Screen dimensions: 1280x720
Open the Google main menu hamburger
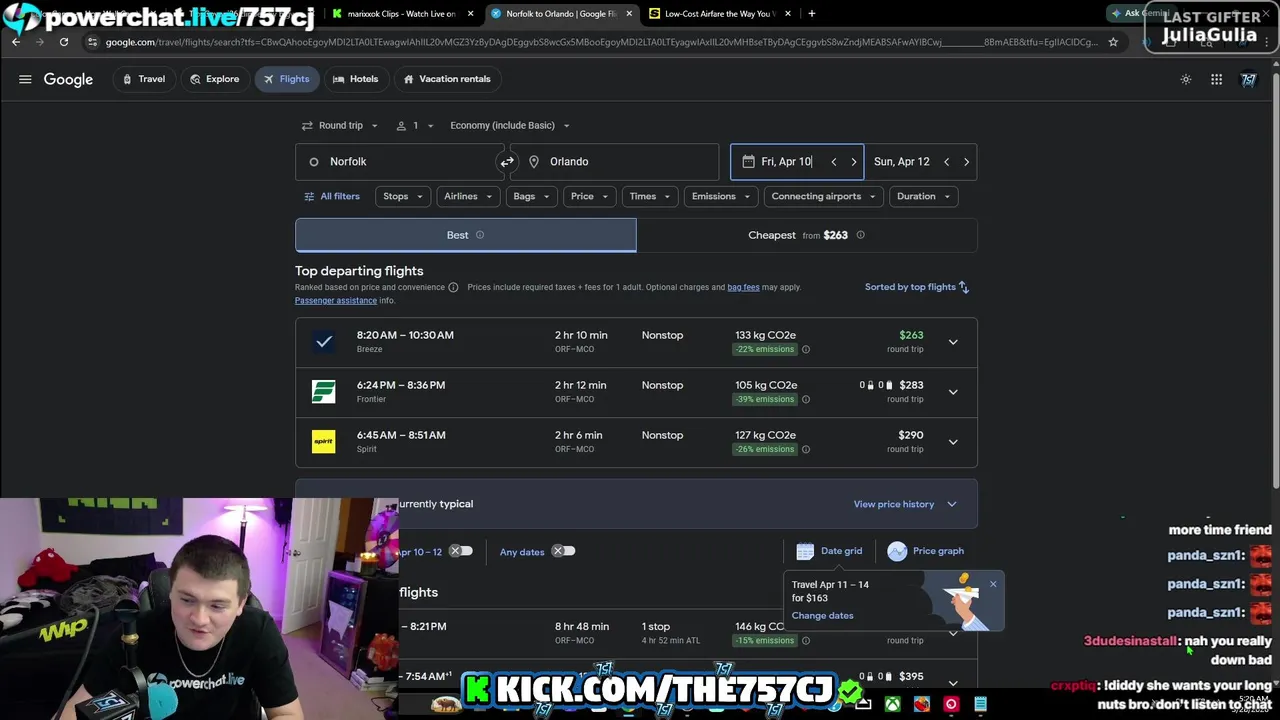click(25, 79)
